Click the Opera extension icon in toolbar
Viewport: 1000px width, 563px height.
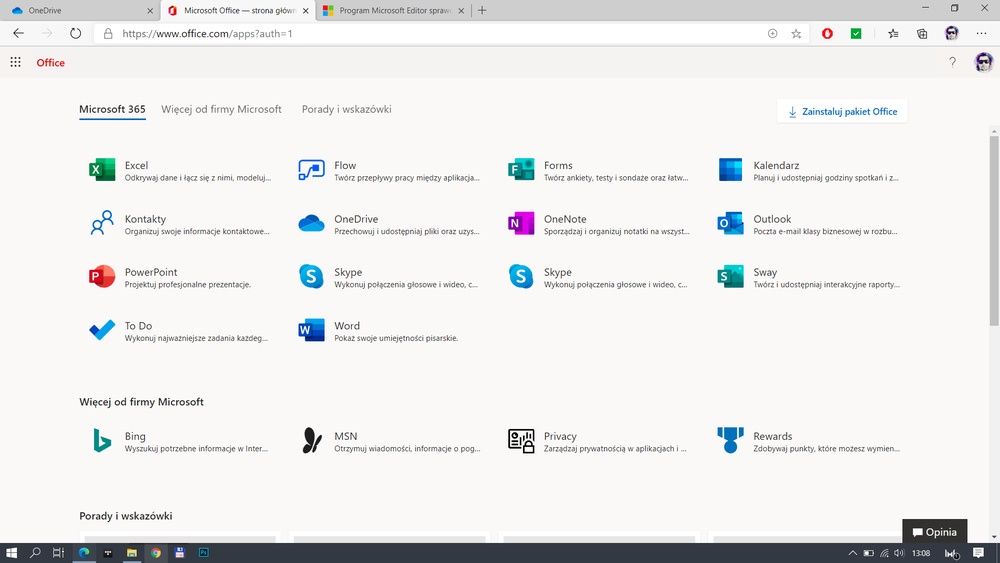coord(827,33)
